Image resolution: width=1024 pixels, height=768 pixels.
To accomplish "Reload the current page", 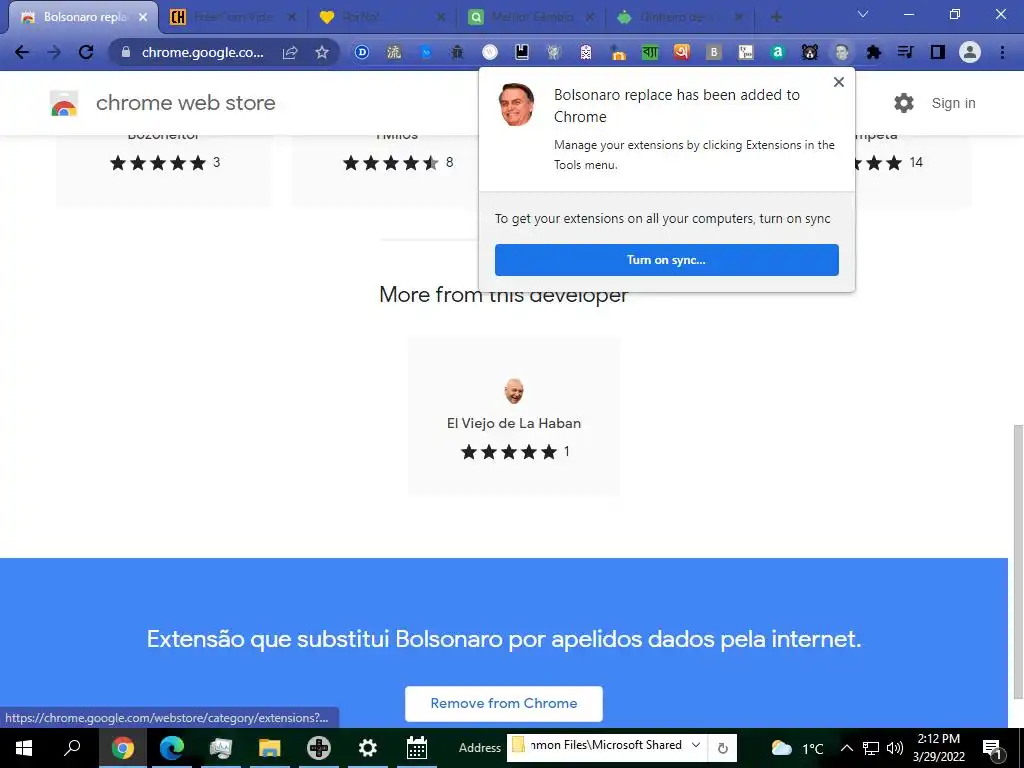I will tap(86, 52).
